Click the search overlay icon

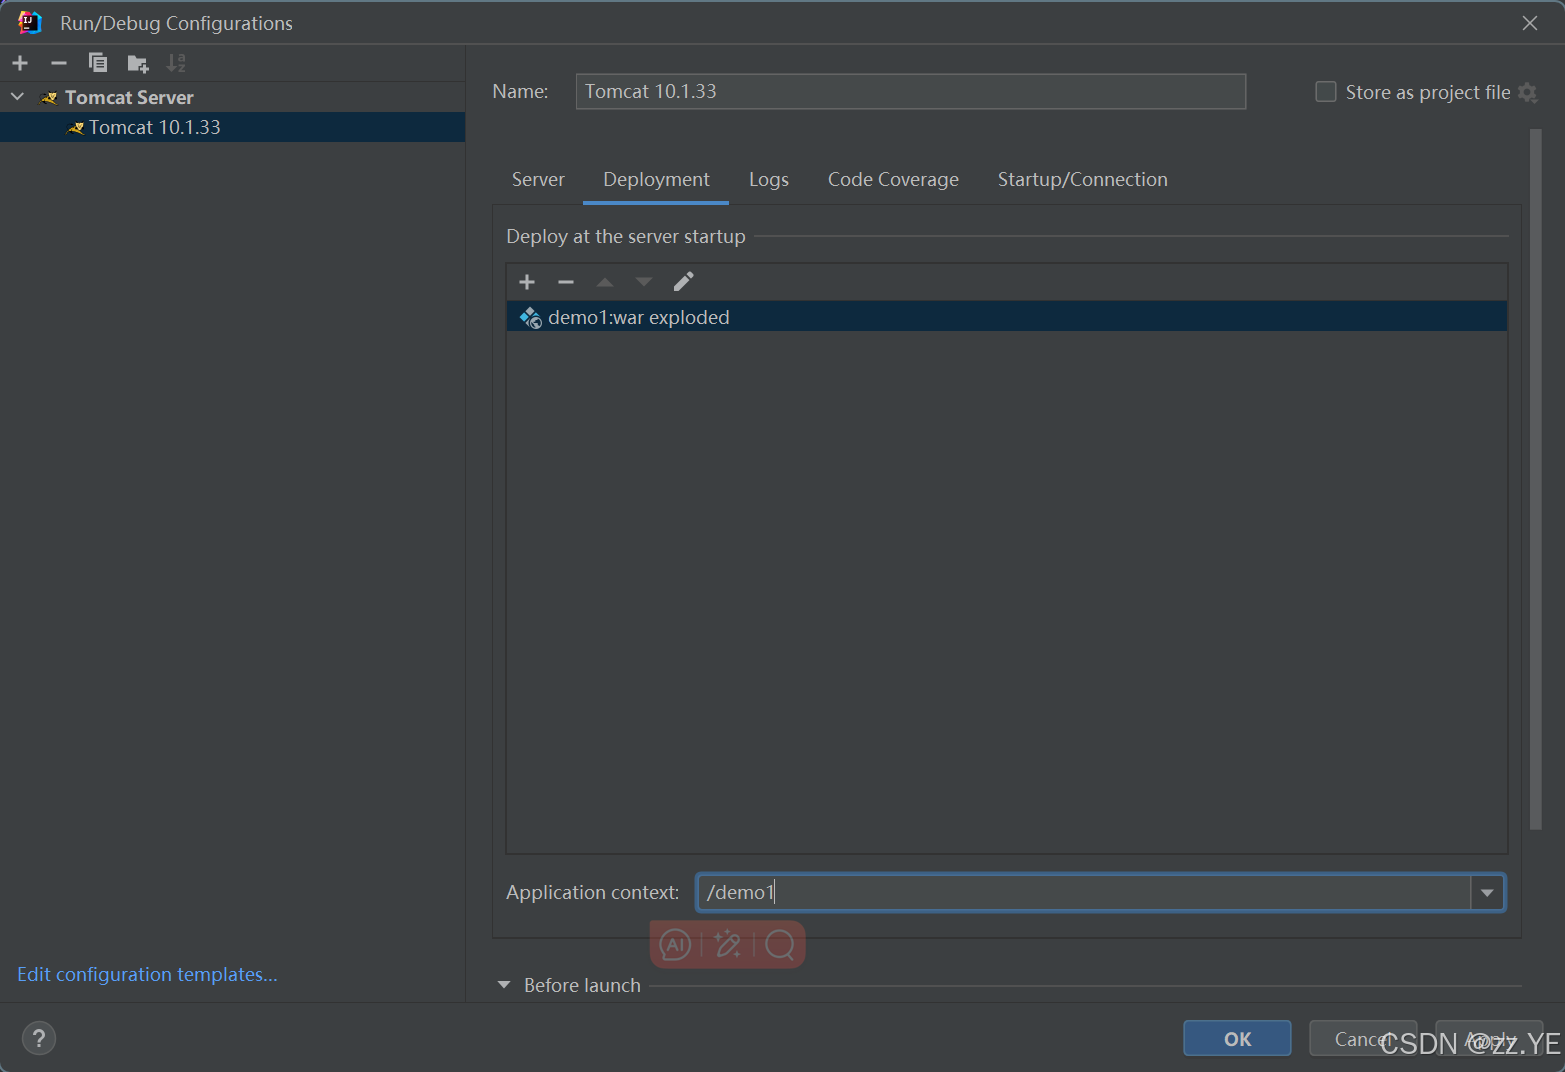coord(780,944)
